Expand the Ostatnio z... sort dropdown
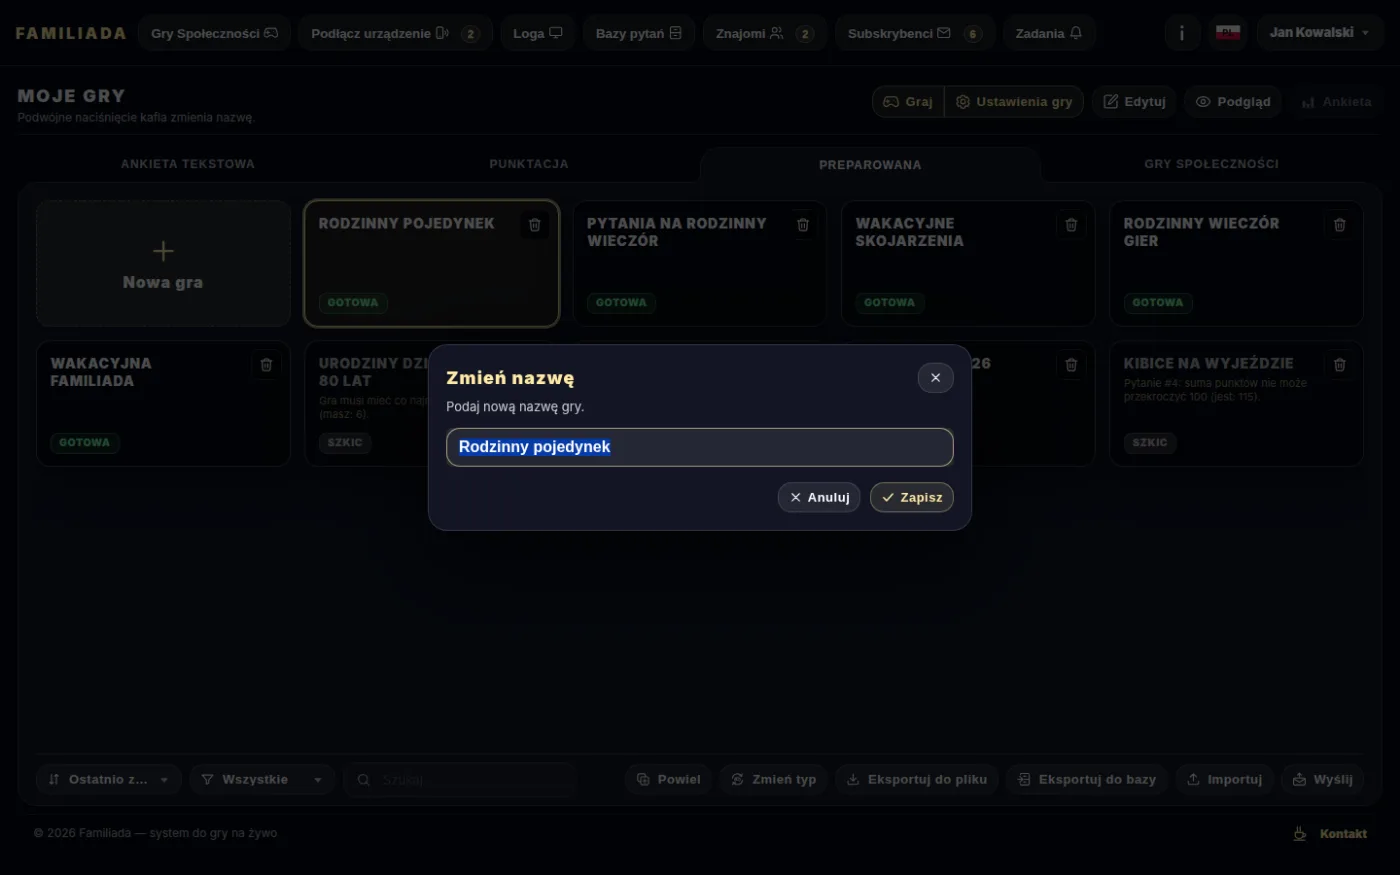The height and width of the screenshot is (875, 1400). point(109,780)
